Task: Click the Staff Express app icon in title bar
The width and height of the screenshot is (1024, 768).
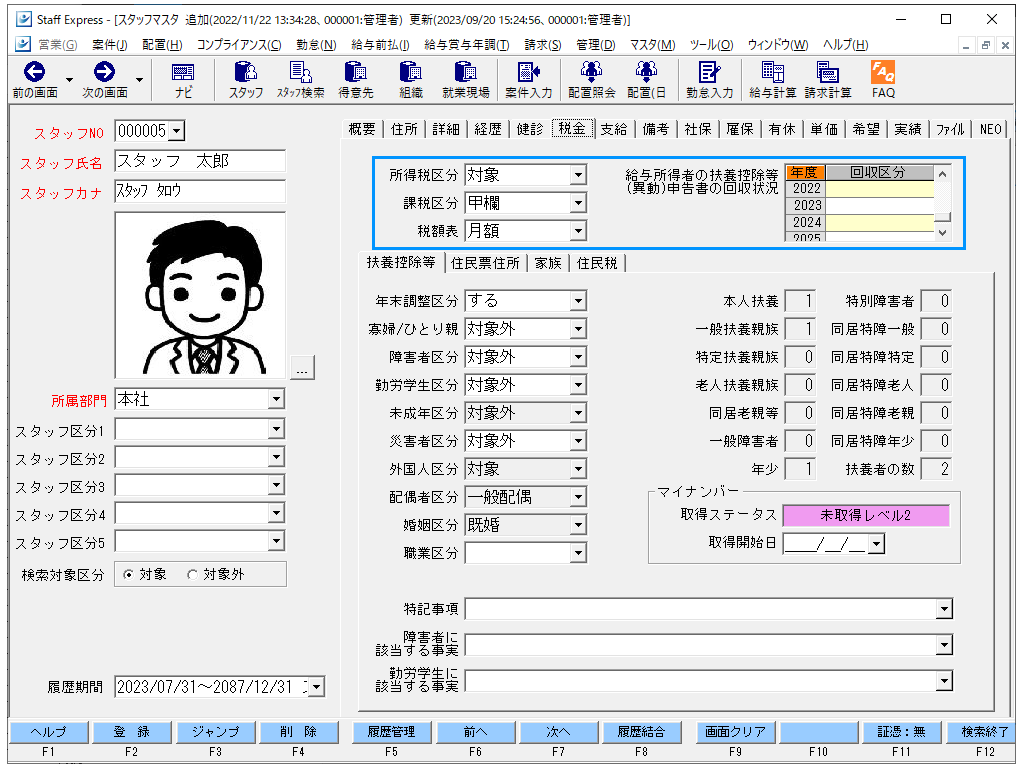Action: 24,19
